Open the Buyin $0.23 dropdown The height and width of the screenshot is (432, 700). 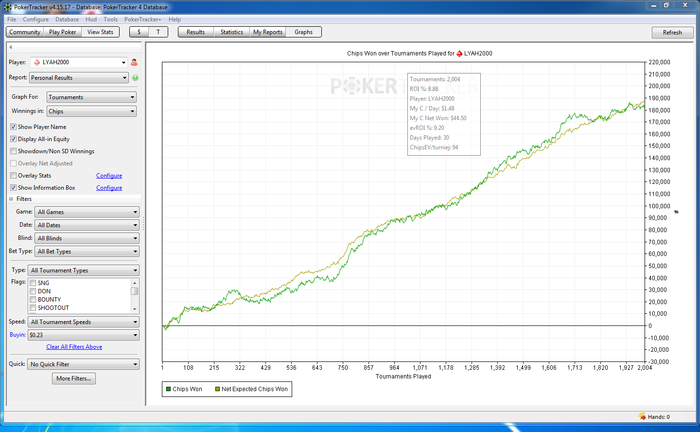[x=83, y=335]
